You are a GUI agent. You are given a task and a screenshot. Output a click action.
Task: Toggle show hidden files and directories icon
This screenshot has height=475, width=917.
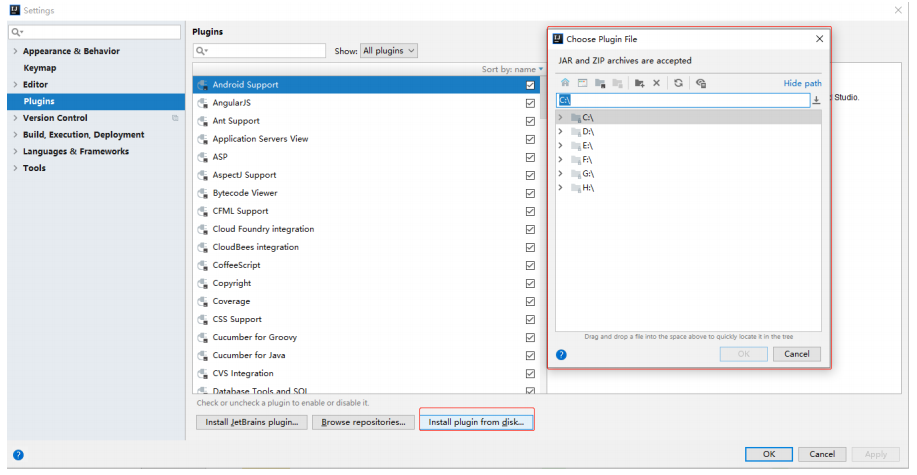701,83
